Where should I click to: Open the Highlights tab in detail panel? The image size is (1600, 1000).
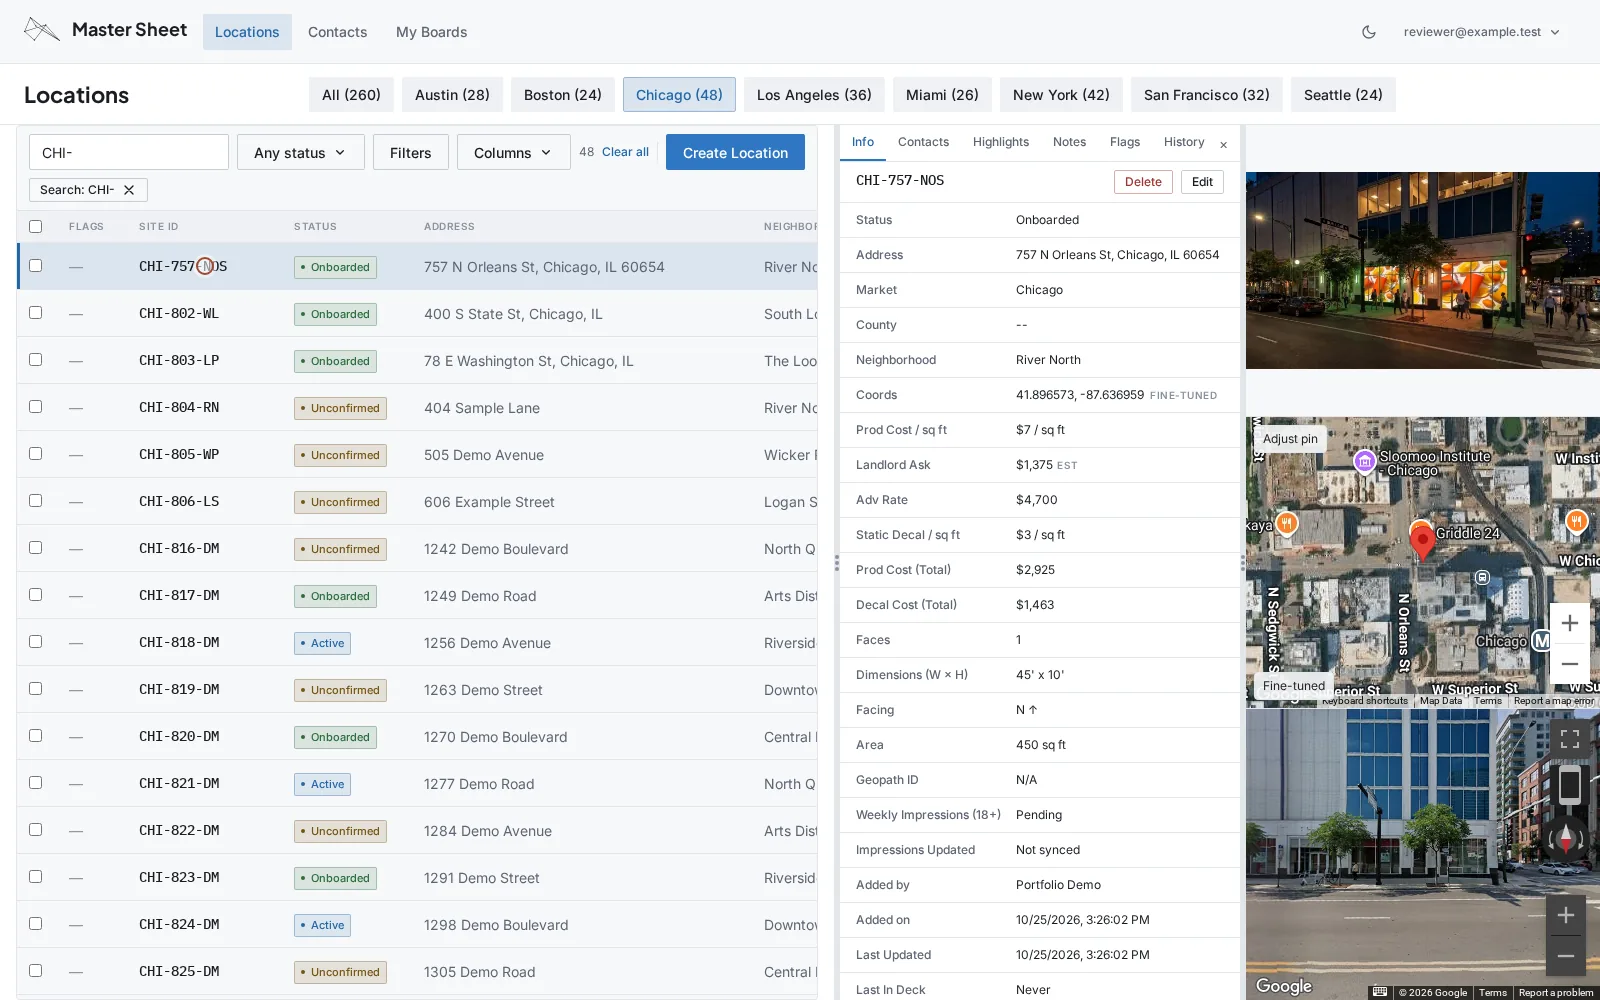tap(1001, 142)
